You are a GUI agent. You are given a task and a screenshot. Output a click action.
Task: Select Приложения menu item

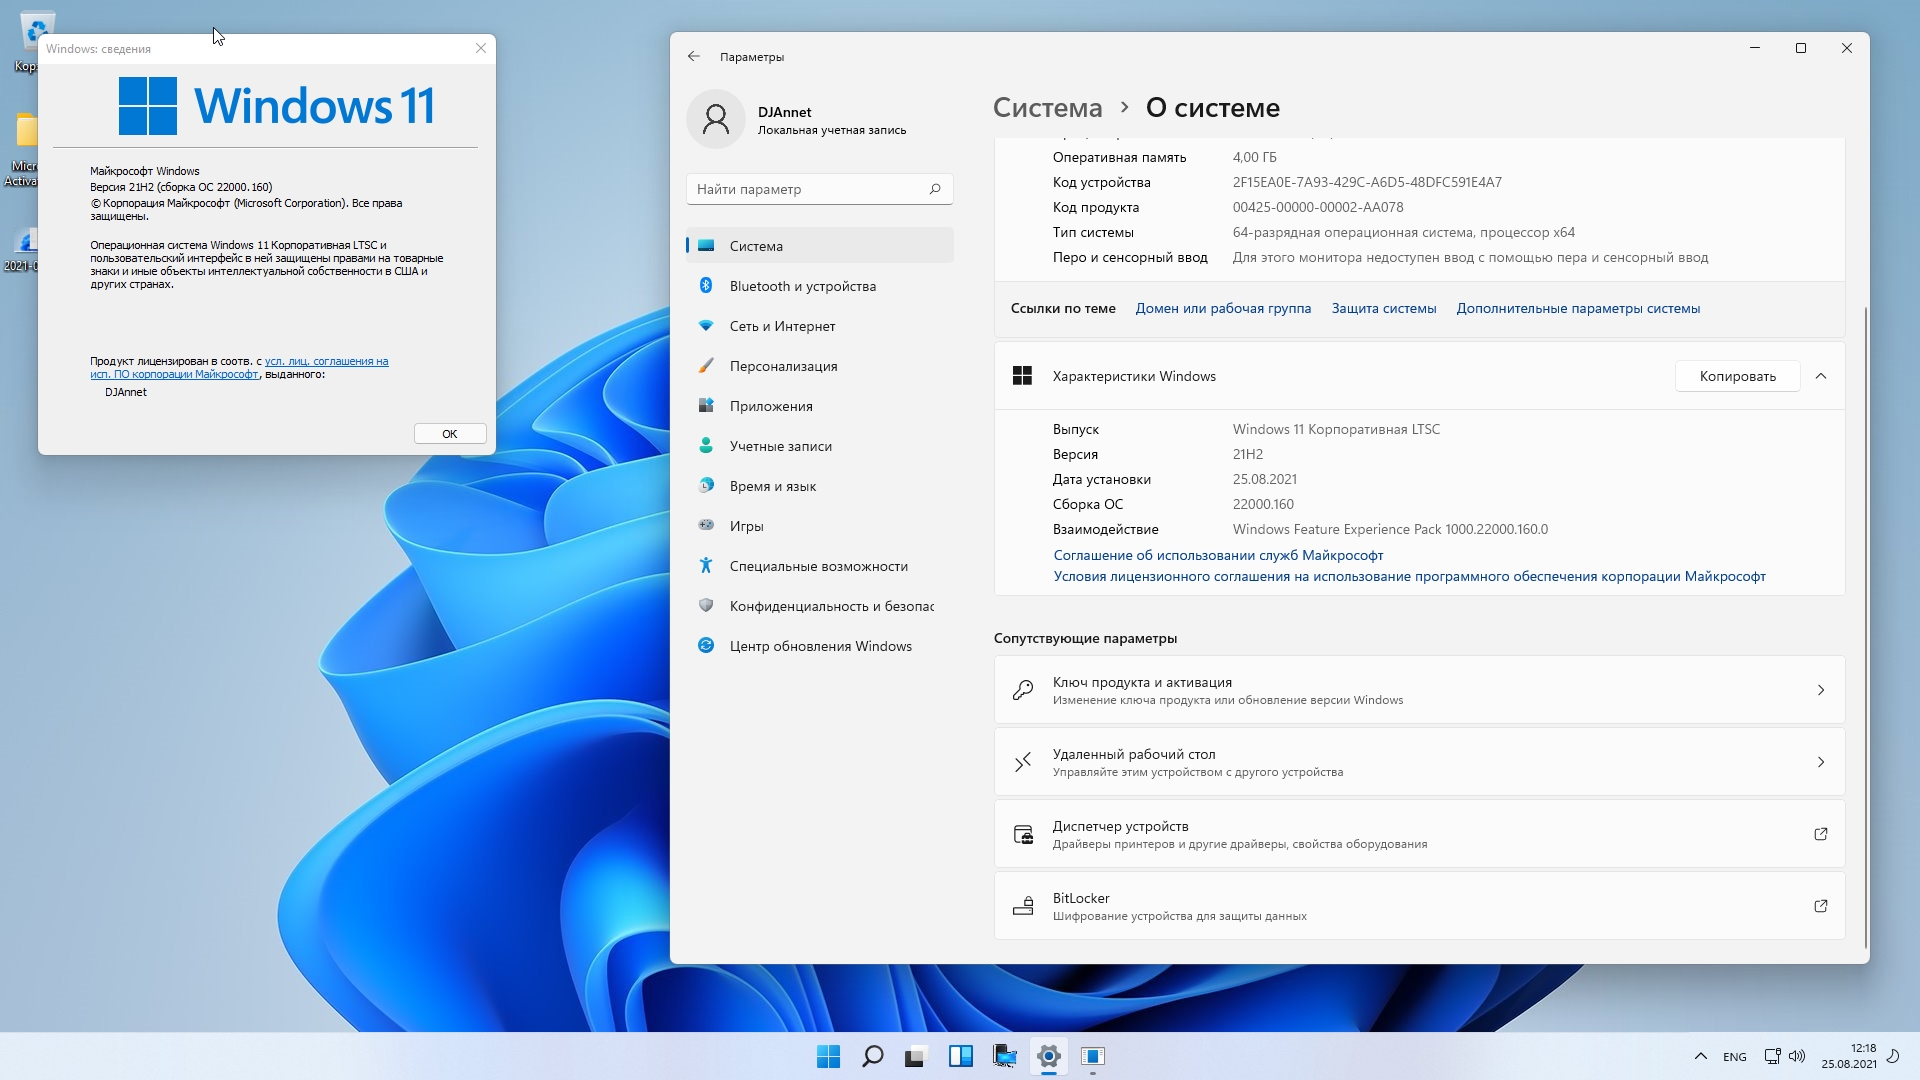tap(770, 406)
